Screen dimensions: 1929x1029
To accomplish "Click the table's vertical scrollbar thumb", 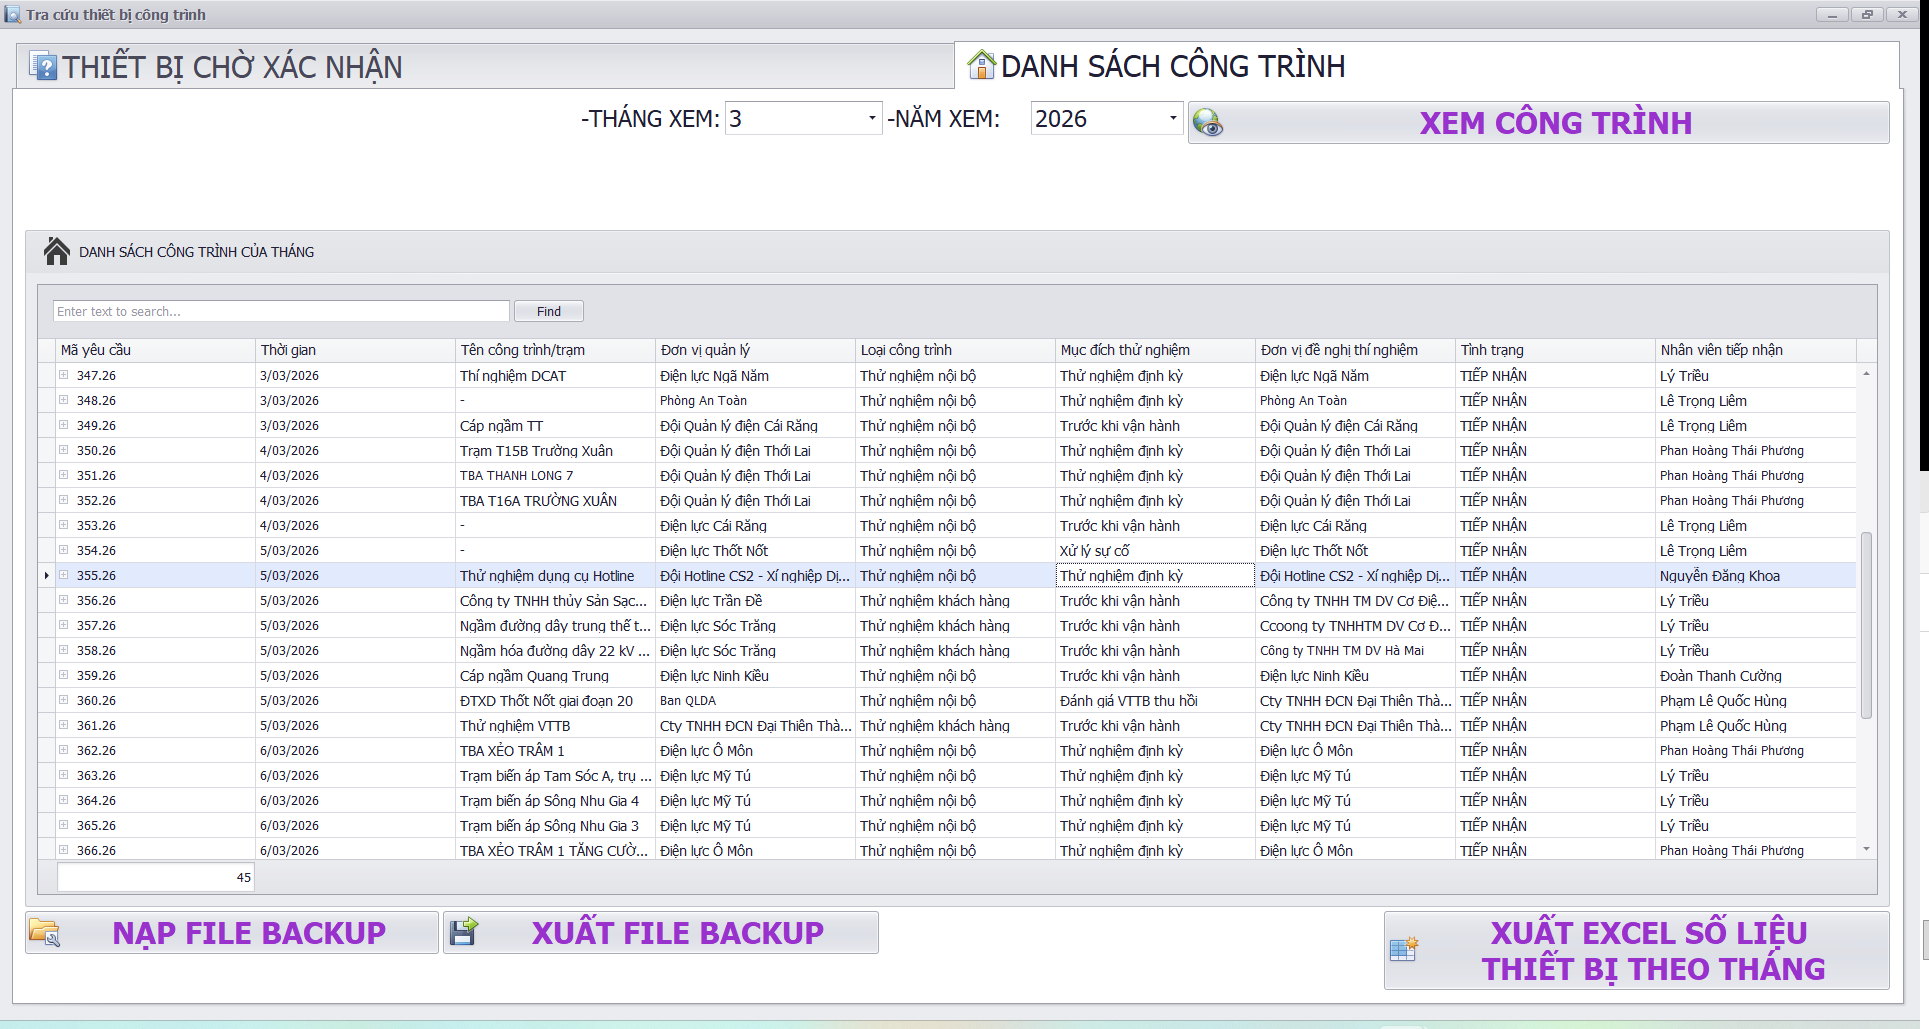I will click(1866, 625).
